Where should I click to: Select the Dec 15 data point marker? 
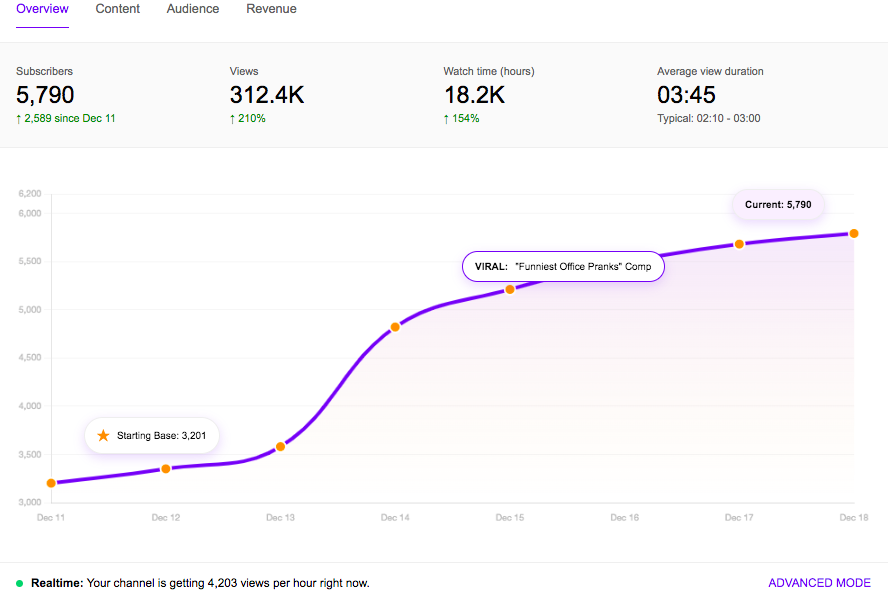[x=510, y=289]
